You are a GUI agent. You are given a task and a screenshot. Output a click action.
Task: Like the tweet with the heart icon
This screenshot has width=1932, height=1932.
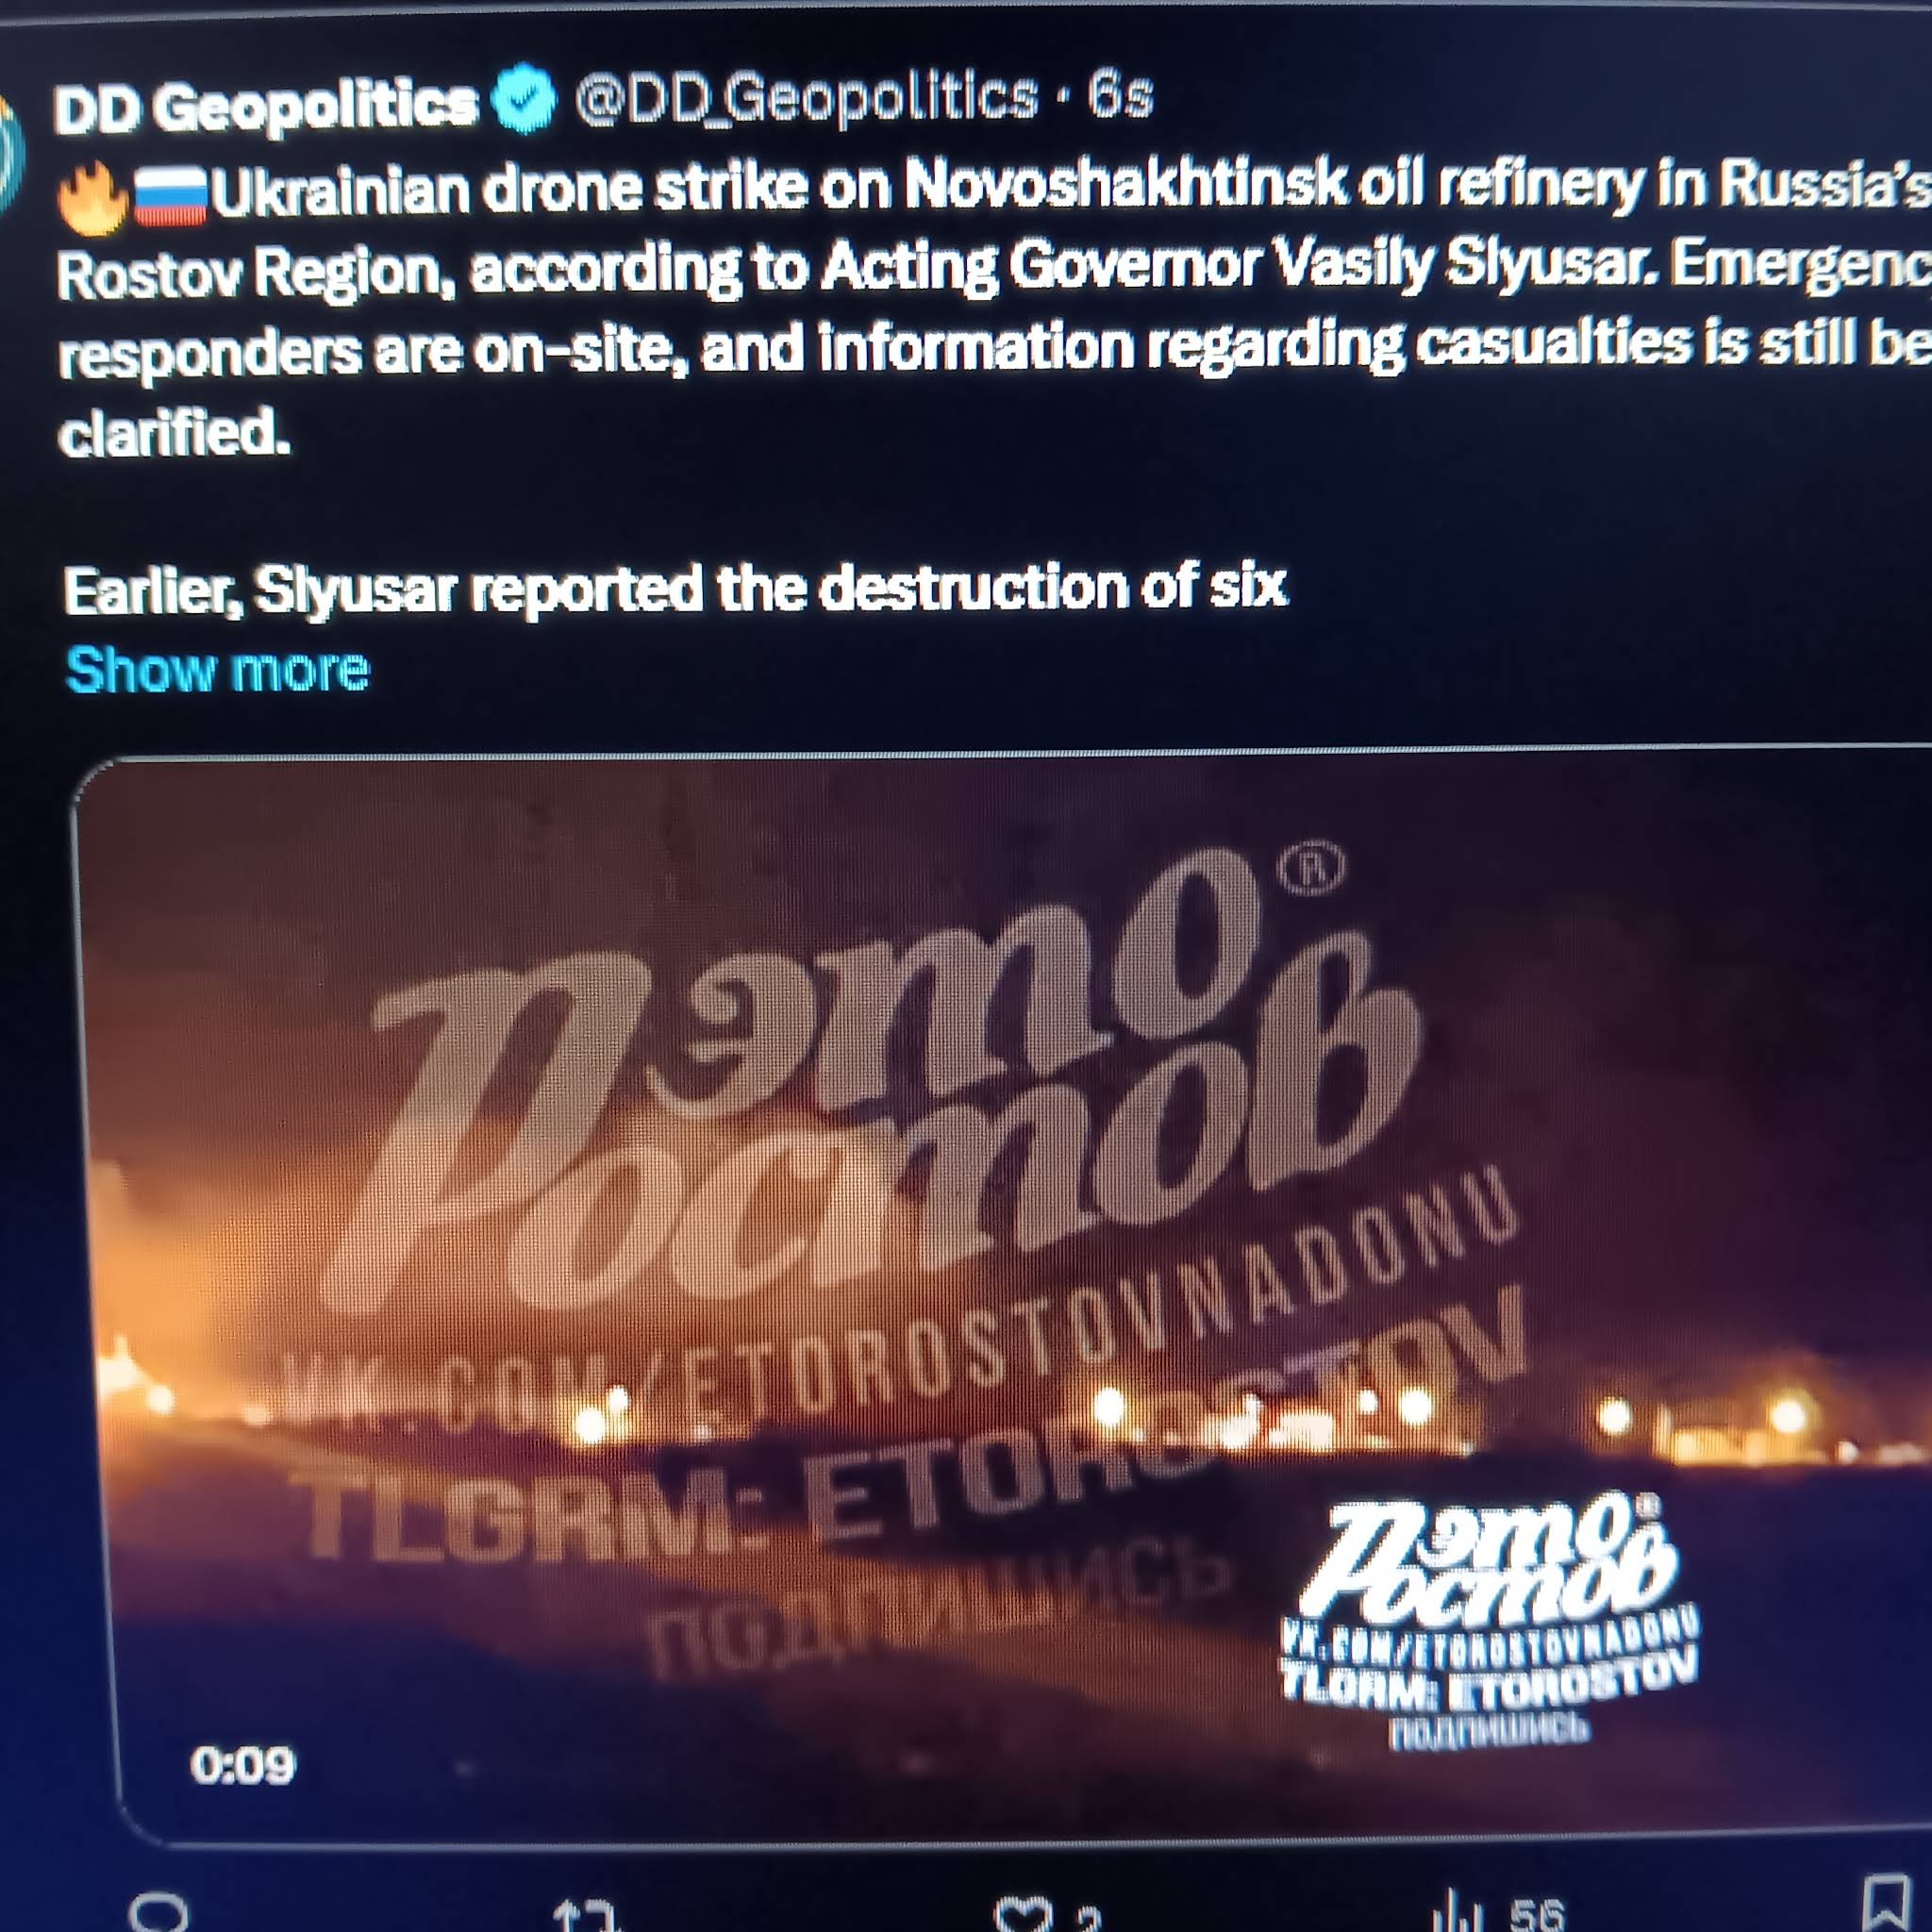[x=1023, y=1915]
